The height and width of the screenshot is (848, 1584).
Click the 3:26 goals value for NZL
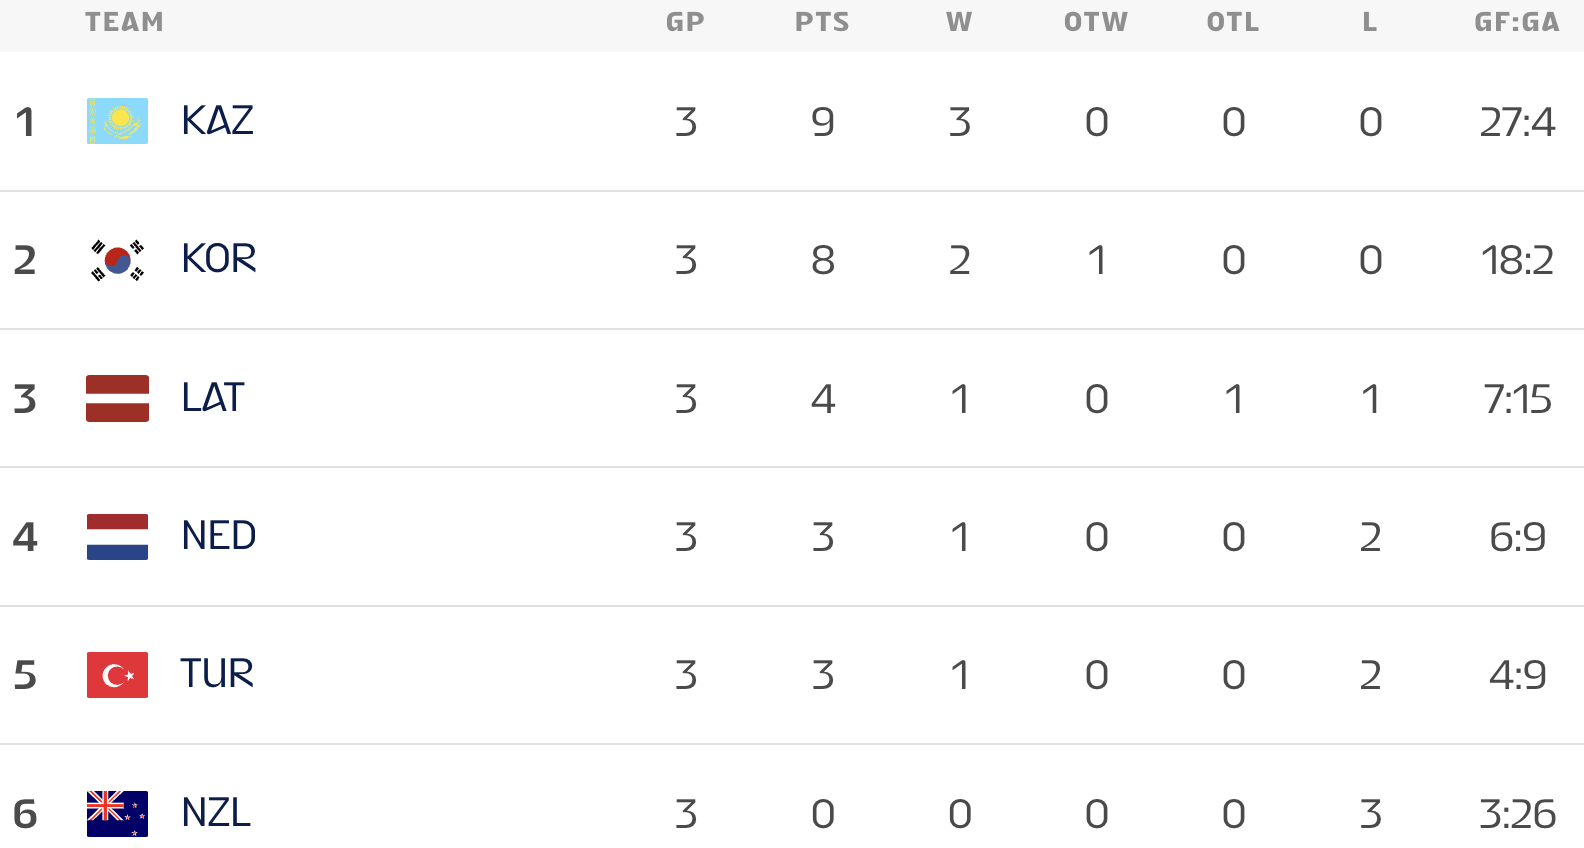click(1517, 814)
